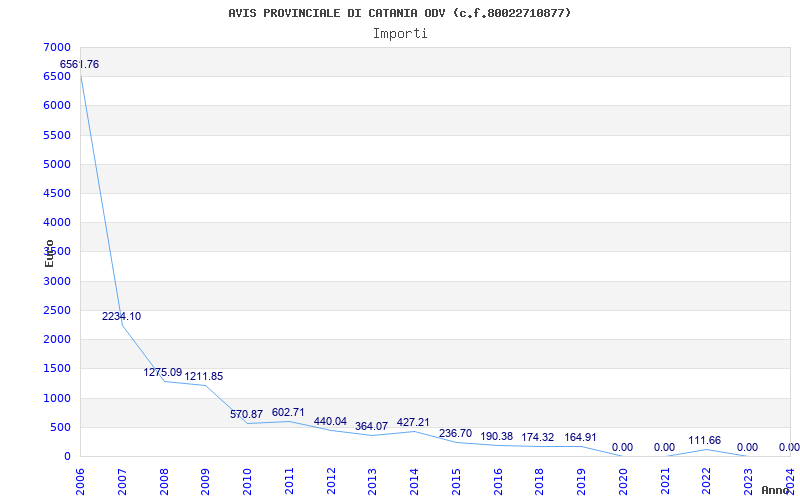This screenshot has width=800, height=500.
Task: Click the 0.00 value above 2021
Action: 664,447
